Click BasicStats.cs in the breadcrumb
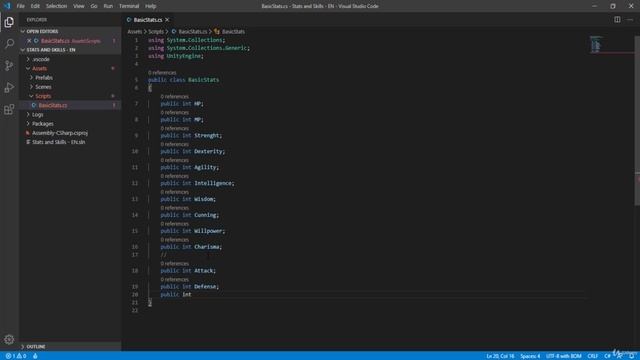 click(x=193, y=31)
